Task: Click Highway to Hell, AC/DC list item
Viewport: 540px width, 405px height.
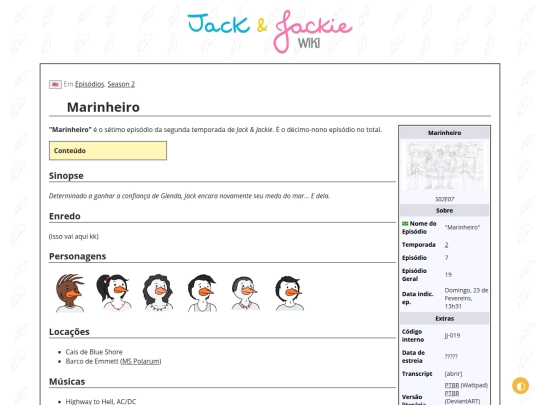Action: (101, 402)
